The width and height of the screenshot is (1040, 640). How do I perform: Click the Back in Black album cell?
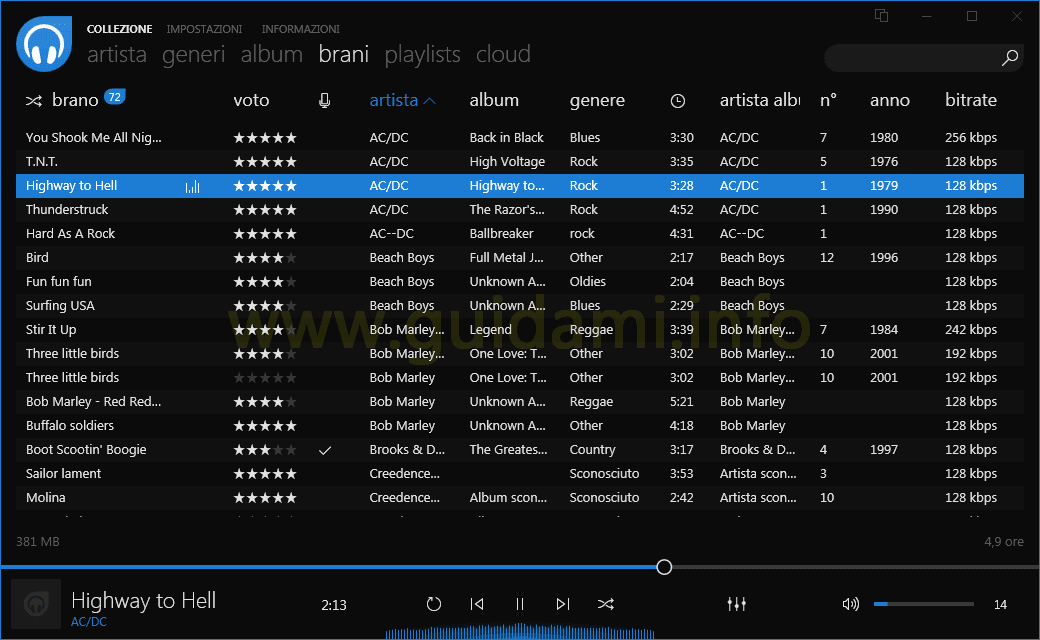[506, 138]
